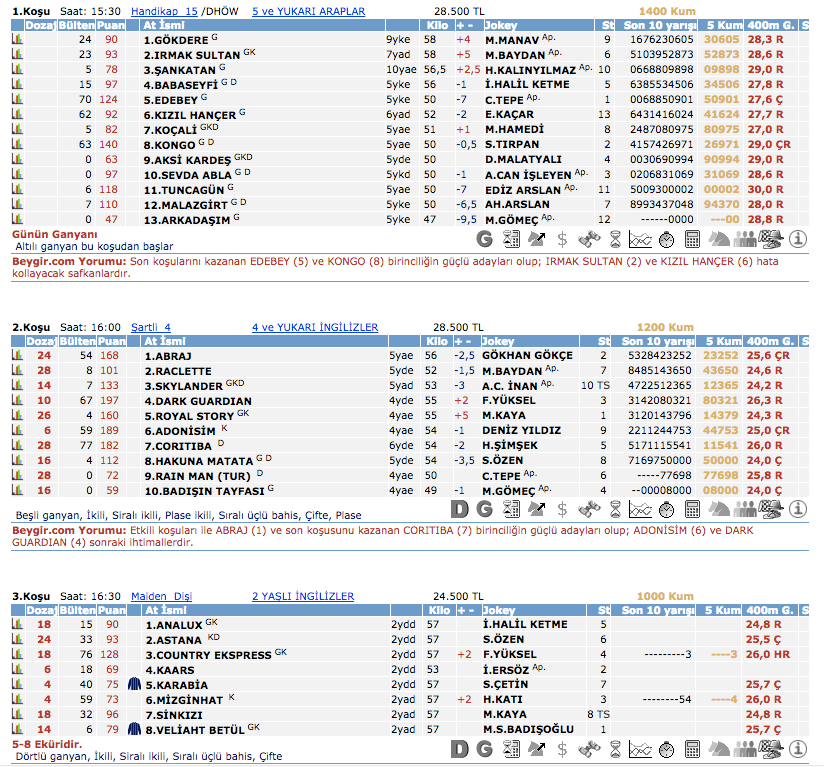The image size is (824, 767).
Task: Open the info icon below race 3
Action: click(x=798, y=748)
